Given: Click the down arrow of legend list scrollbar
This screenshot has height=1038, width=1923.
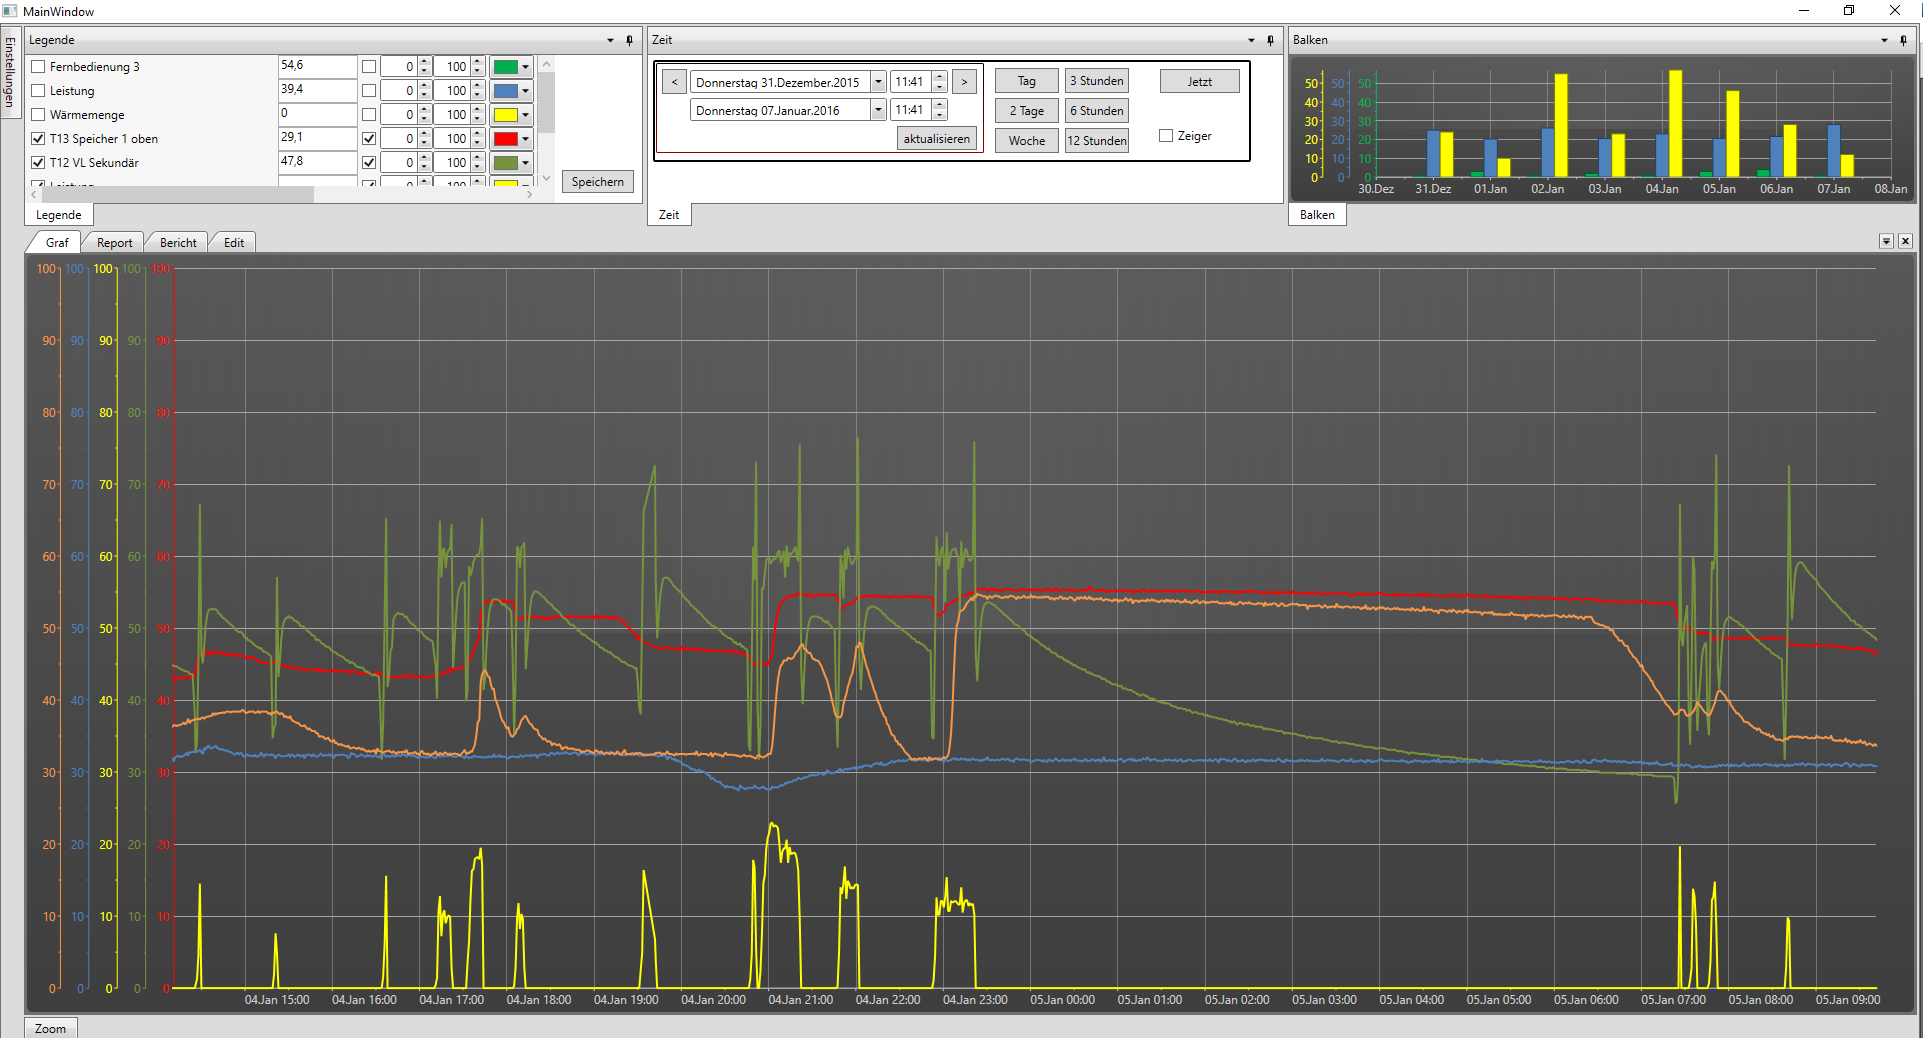Looking at the screenshot, I should pyautogui.click(x=546, y=178).
